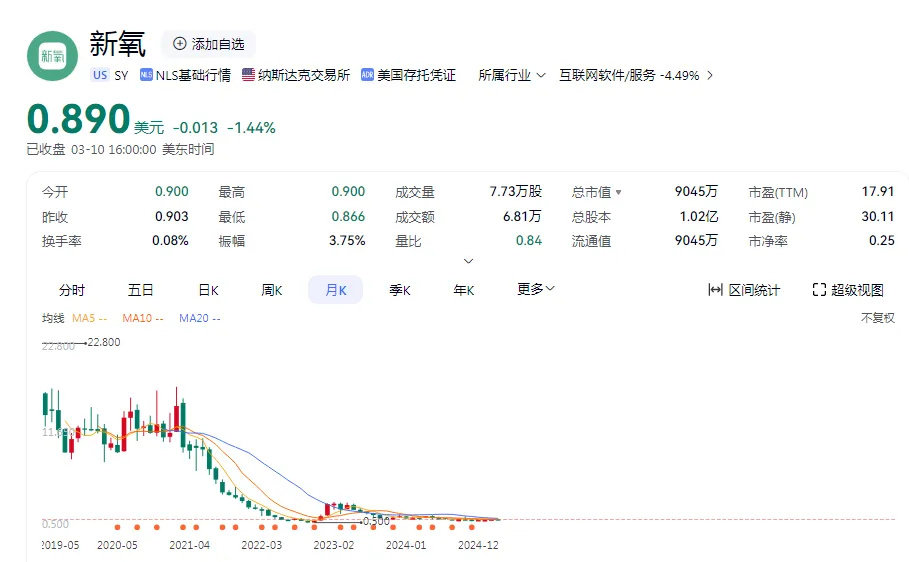This screenshot has width=909, height=562.
Task: Click the 流通值 value 9045万
Action: coord(696,240)
